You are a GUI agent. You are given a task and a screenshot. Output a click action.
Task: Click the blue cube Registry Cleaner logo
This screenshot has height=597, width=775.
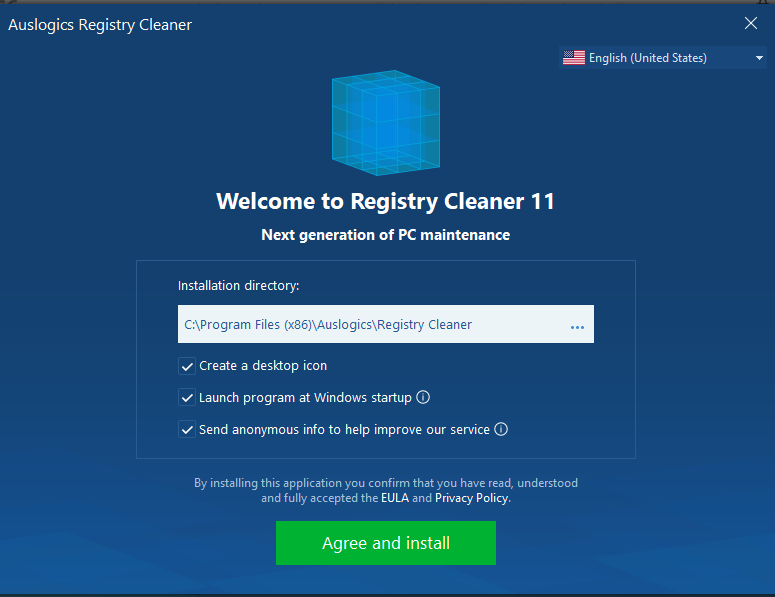[386, 123]
